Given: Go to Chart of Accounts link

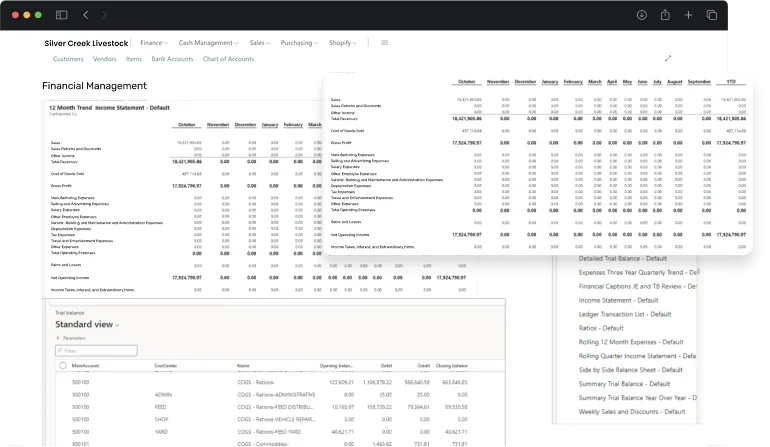Looking at the screenshot, I should tap(228, 59).
